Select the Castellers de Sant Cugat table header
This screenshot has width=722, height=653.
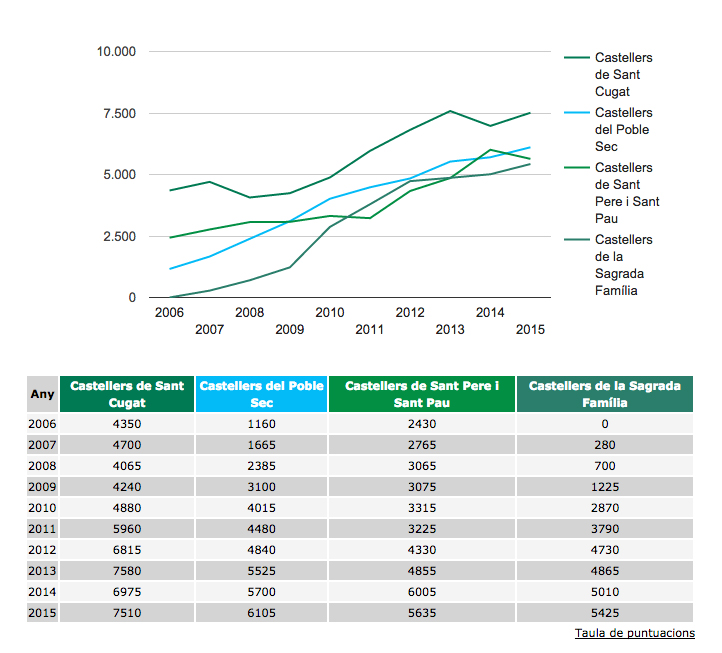tap(127, 394)
